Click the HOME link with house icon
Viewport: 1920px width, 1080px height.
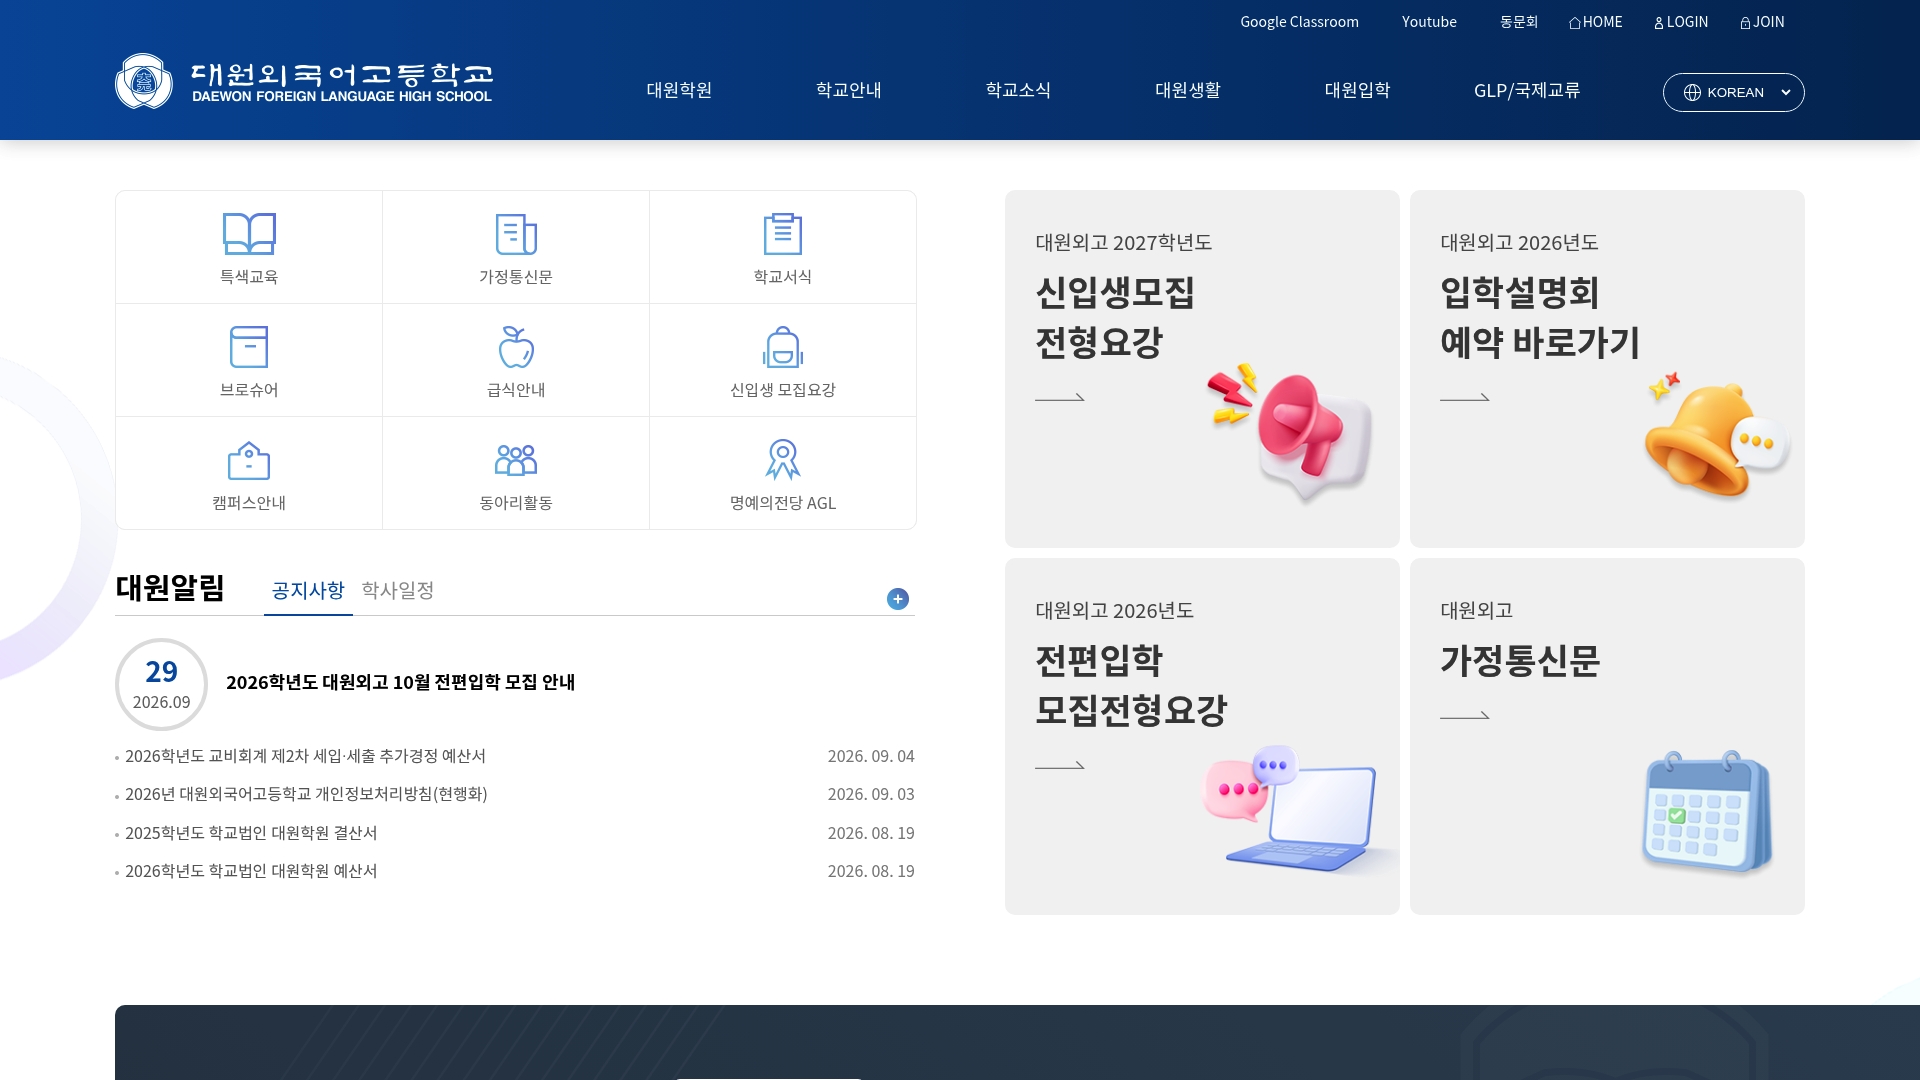1596,22
